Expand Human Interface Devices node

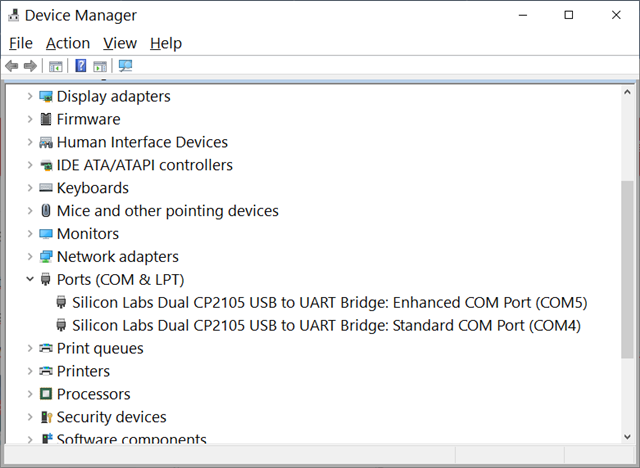30,142
